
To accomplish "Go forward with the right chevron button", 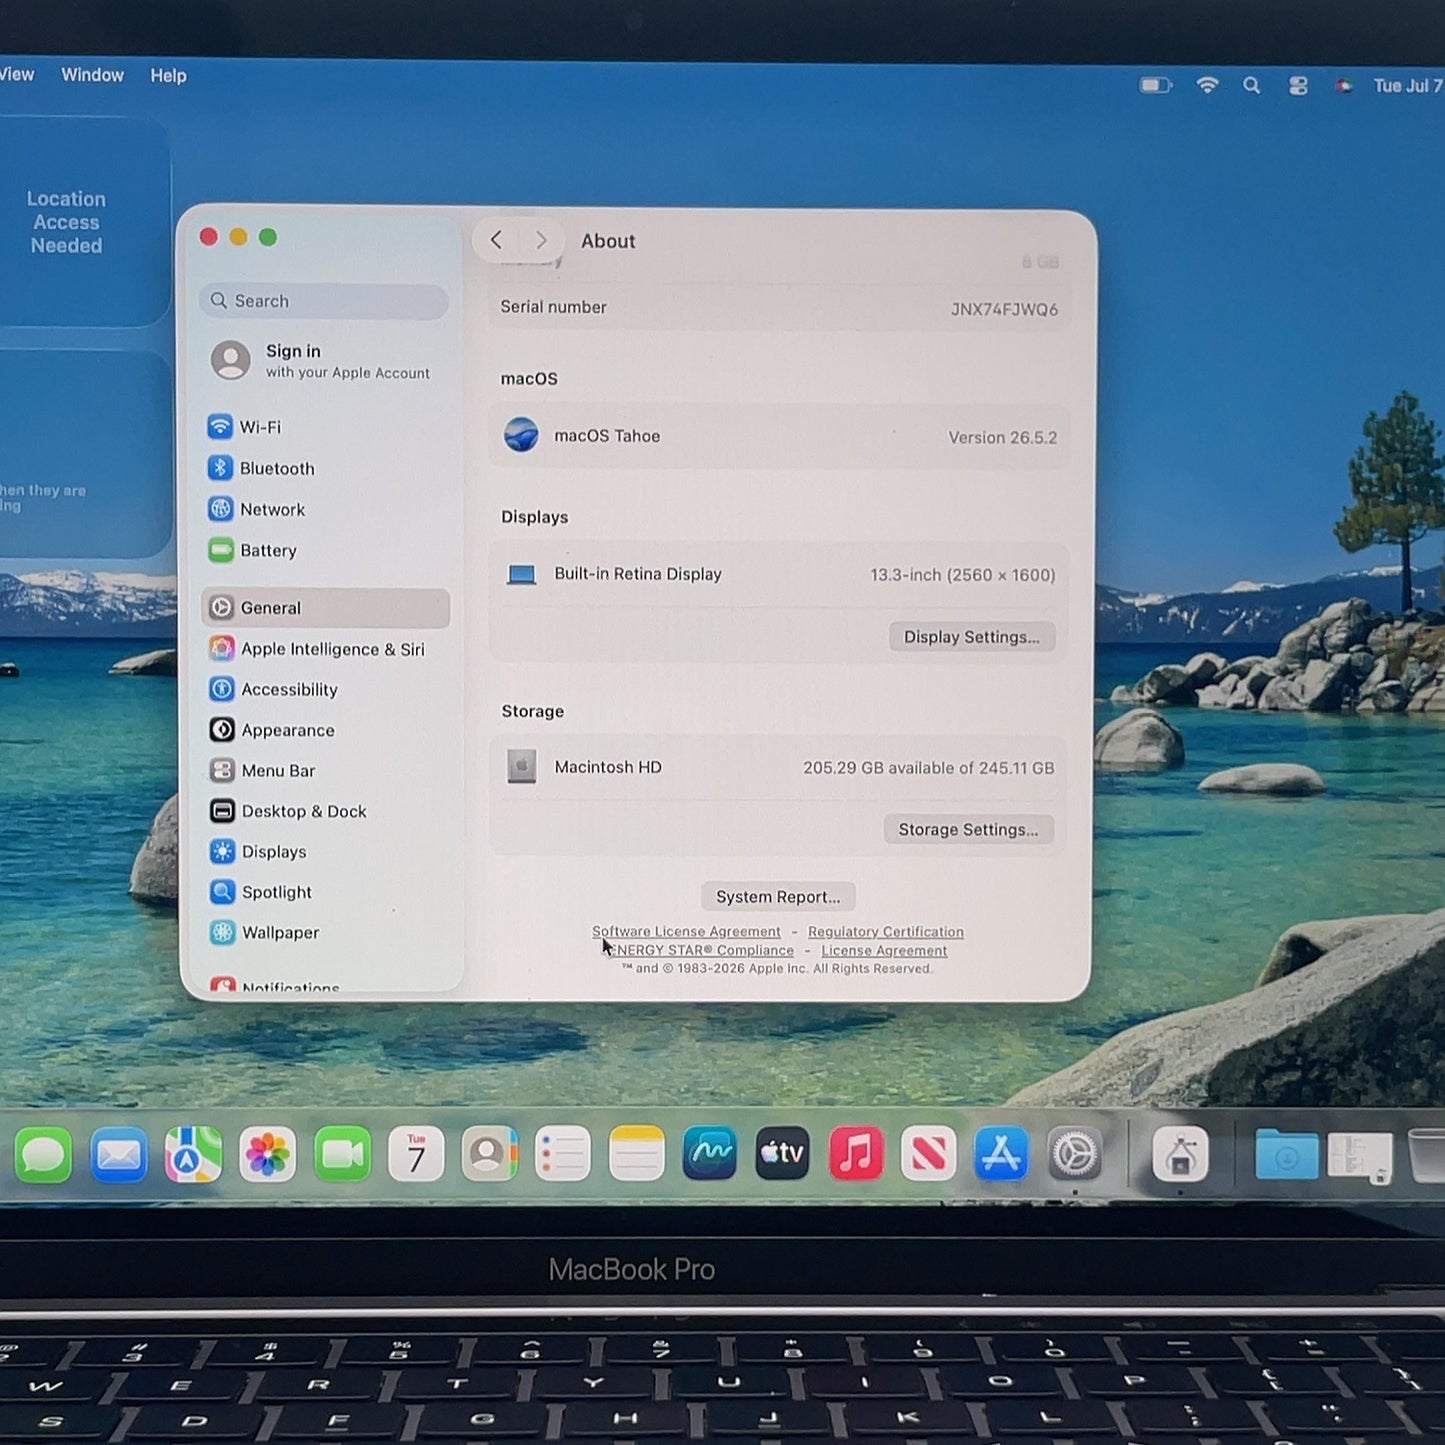I will pos(541,240).
